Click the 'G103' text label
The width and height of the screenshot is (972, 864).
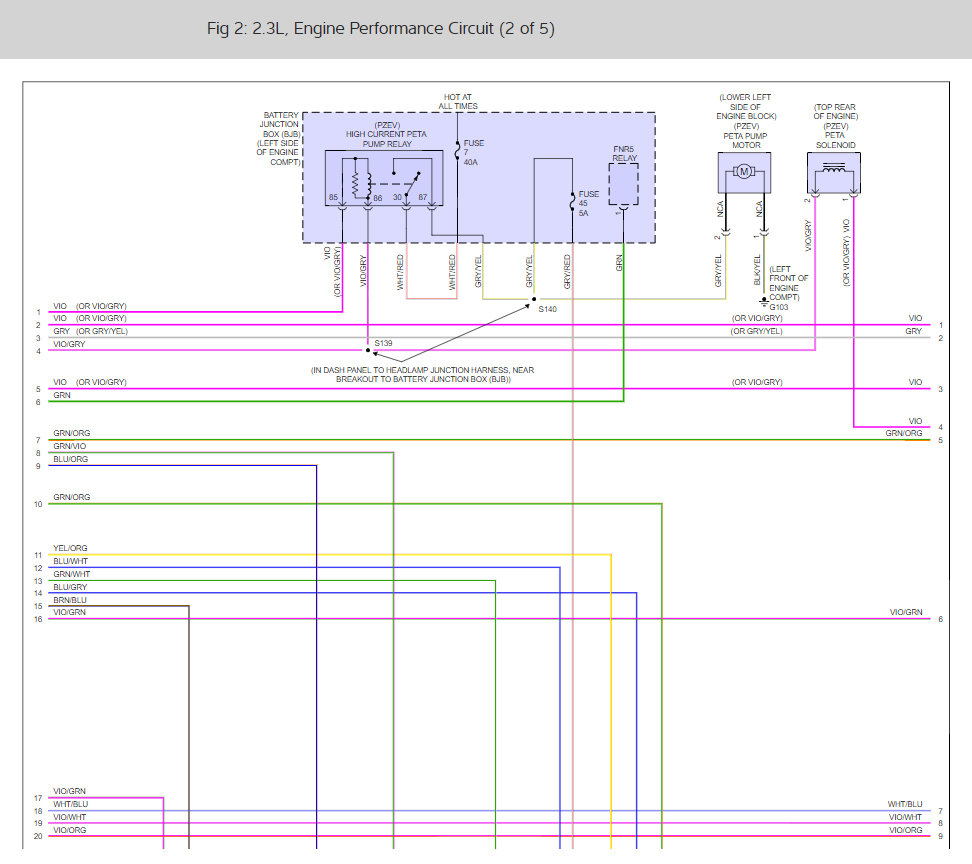point(779,307)
